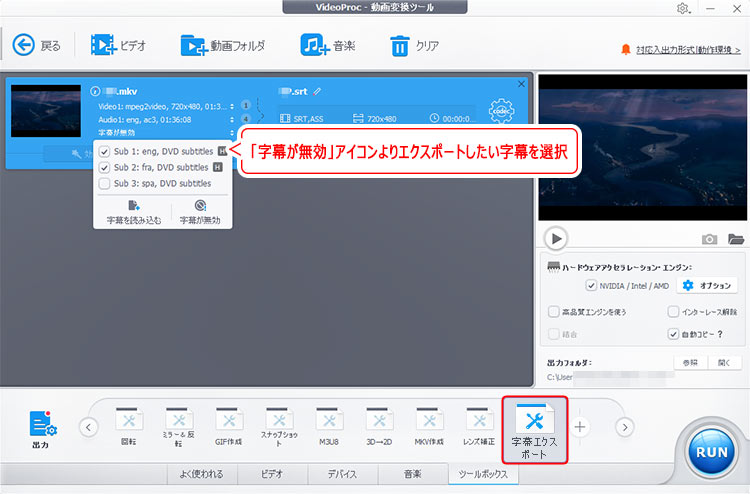The width and height of the screenshot is (750, 494).
Task: Load subtitle file via 字幕を読み込む
Action: [133, 212]
